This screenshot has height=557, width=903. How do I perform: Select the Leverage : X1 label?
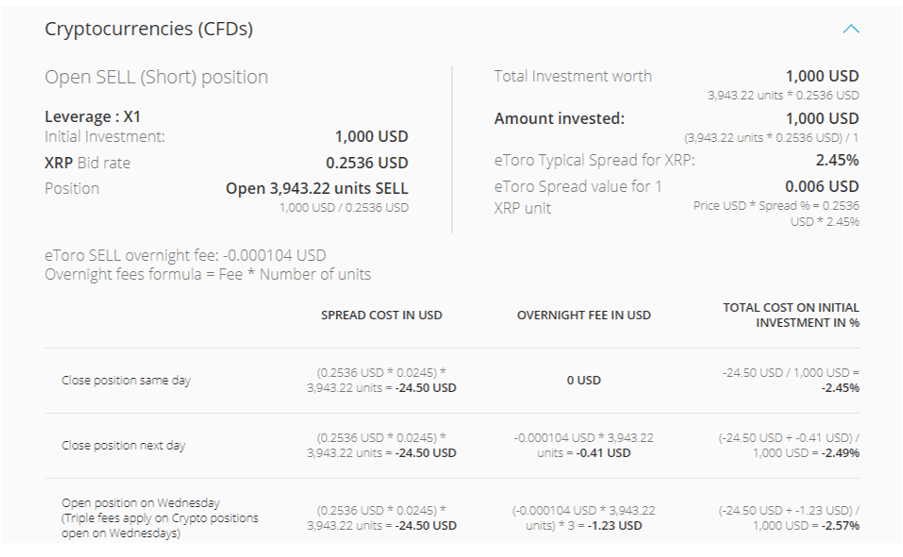point(92,117)
